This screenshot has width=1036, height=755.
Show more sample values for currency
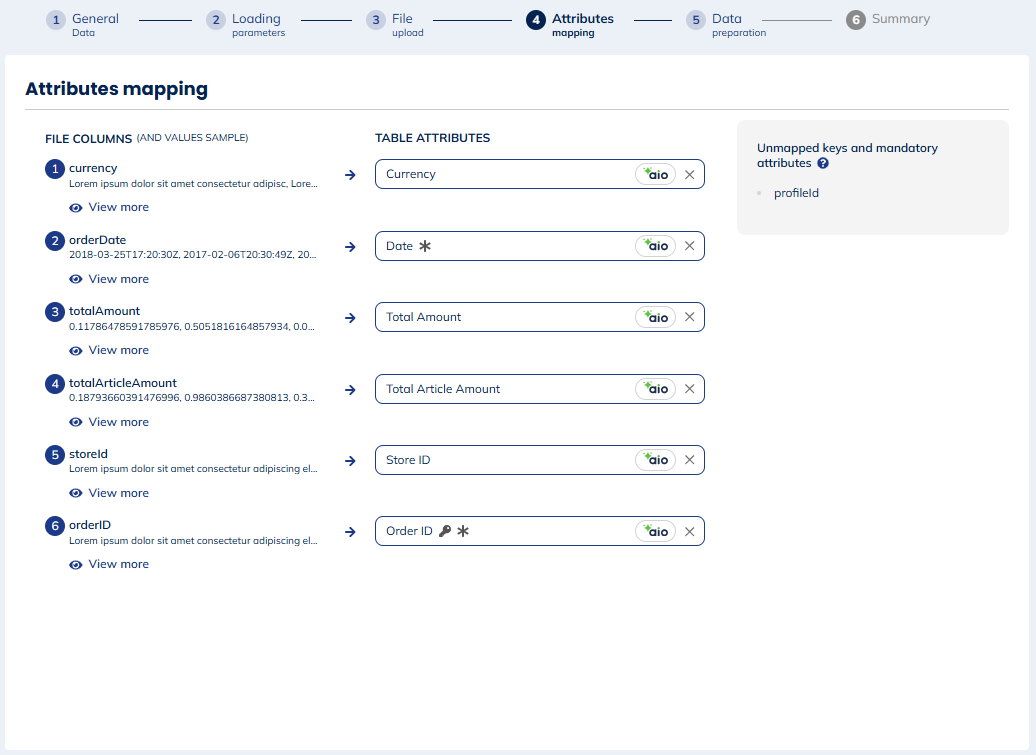coord(109,207)
